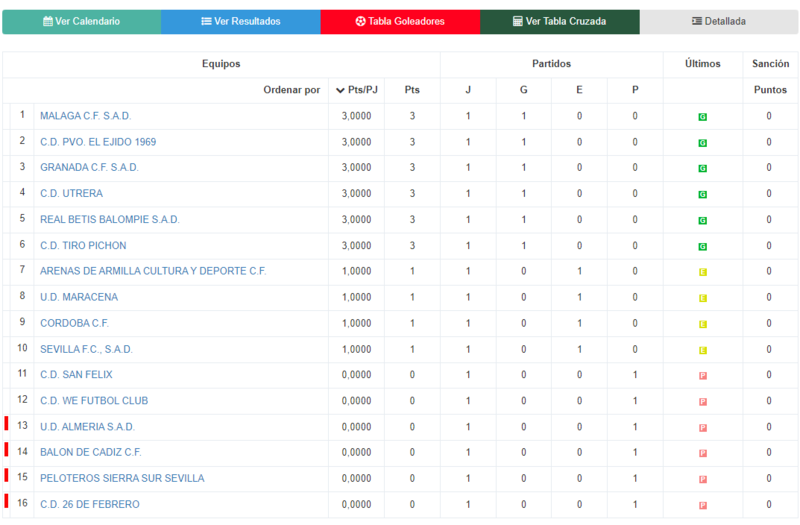Click green G badge for REAL BETIS BALOMPIE

[x=703, y=221]
